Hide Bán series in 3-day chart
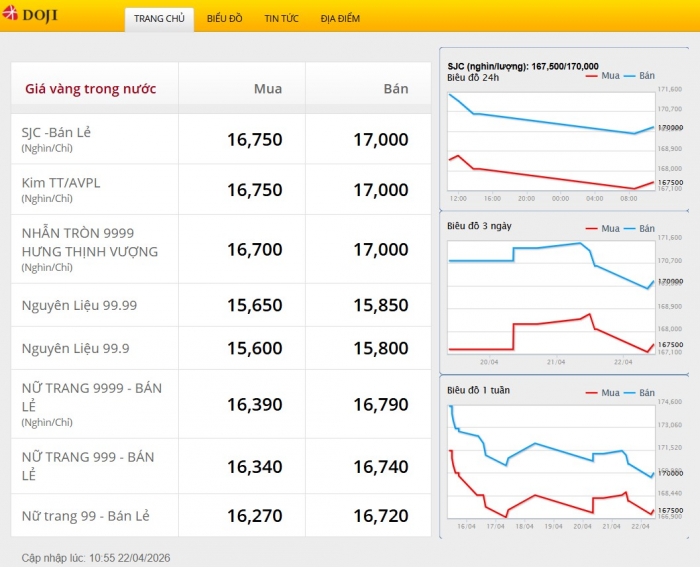 (x=639, y=228)
